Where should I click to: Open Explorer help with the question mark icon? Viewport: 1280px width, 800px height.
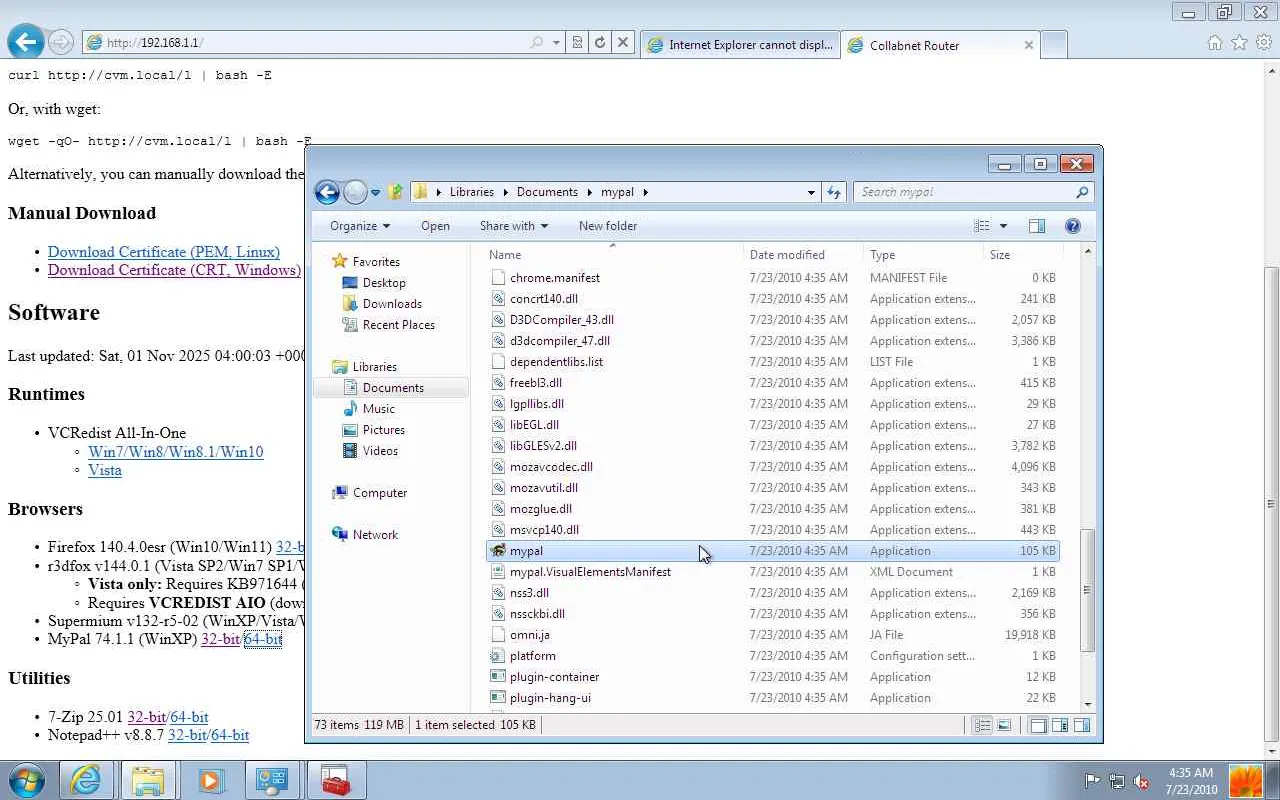[x=1073, y=226]
